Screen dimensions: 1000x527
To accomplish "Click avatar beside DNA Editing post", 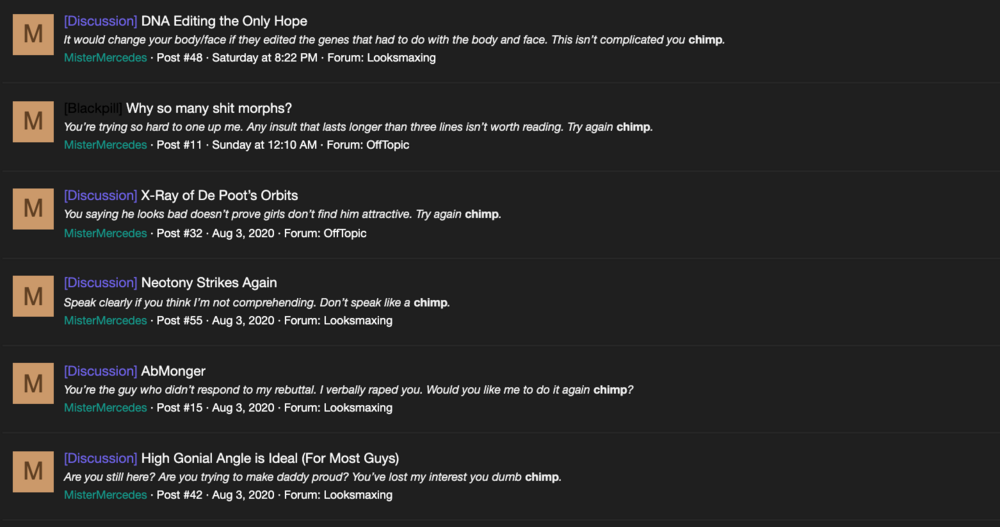I will tap(33, 34).
